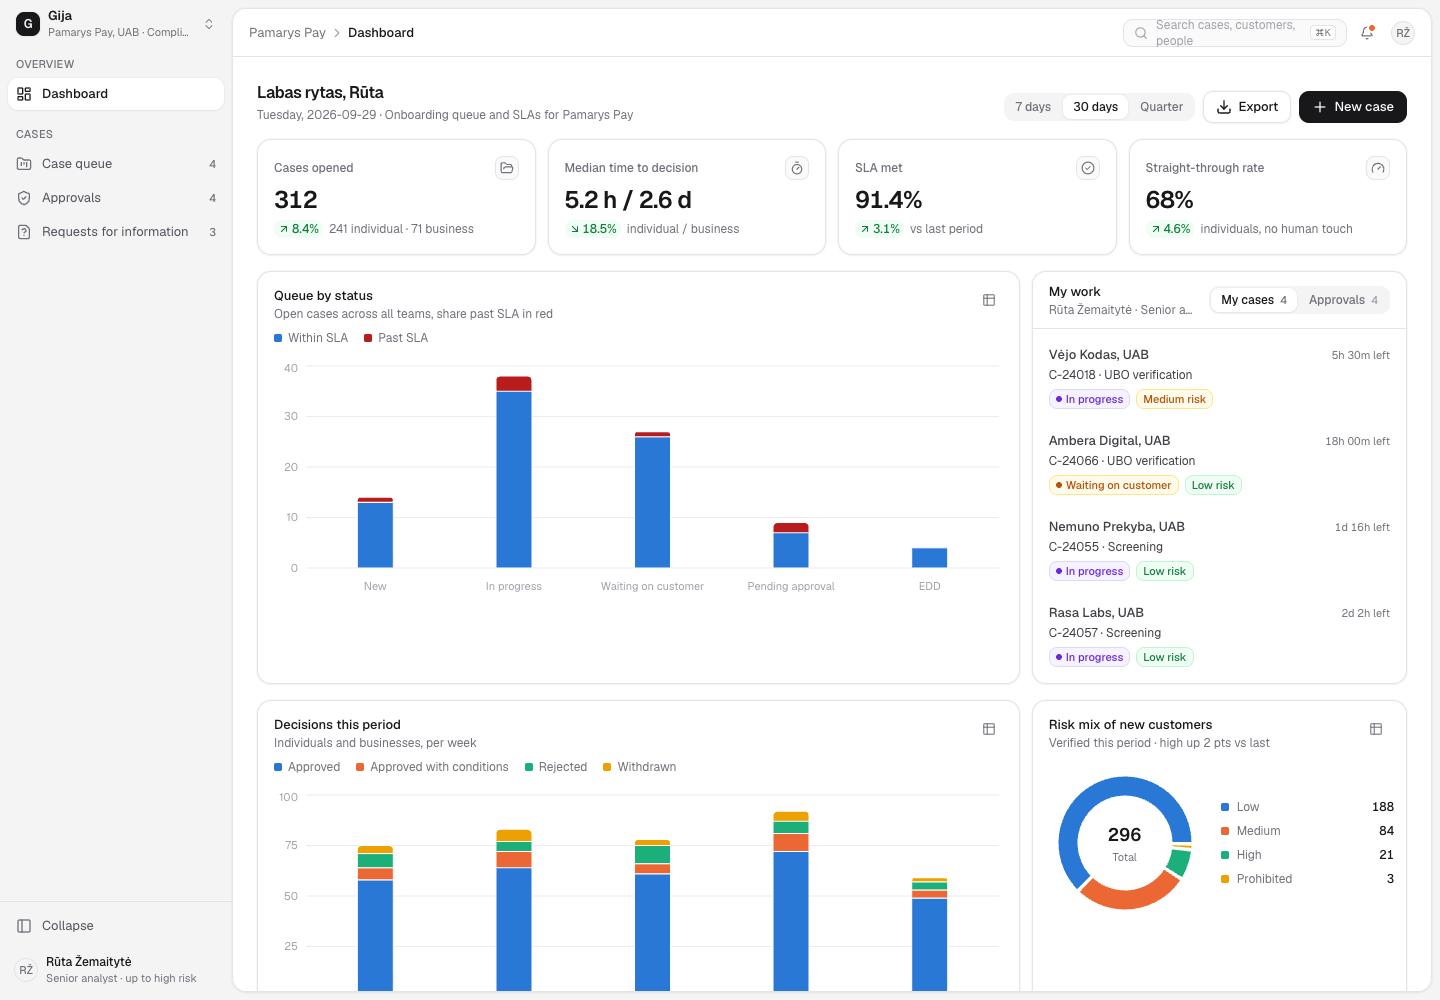
Task: Toggle Rejected legend series
Action: [556, 767]
